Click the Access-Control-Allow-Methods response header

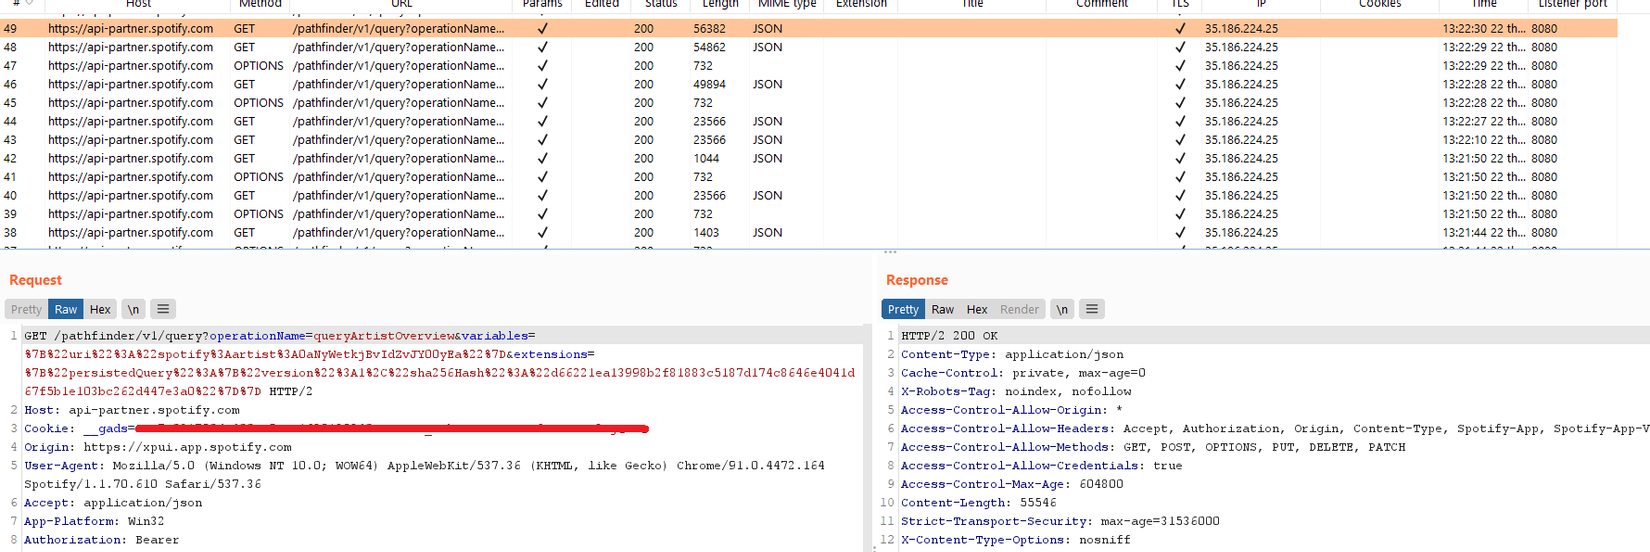point(1153,447)
